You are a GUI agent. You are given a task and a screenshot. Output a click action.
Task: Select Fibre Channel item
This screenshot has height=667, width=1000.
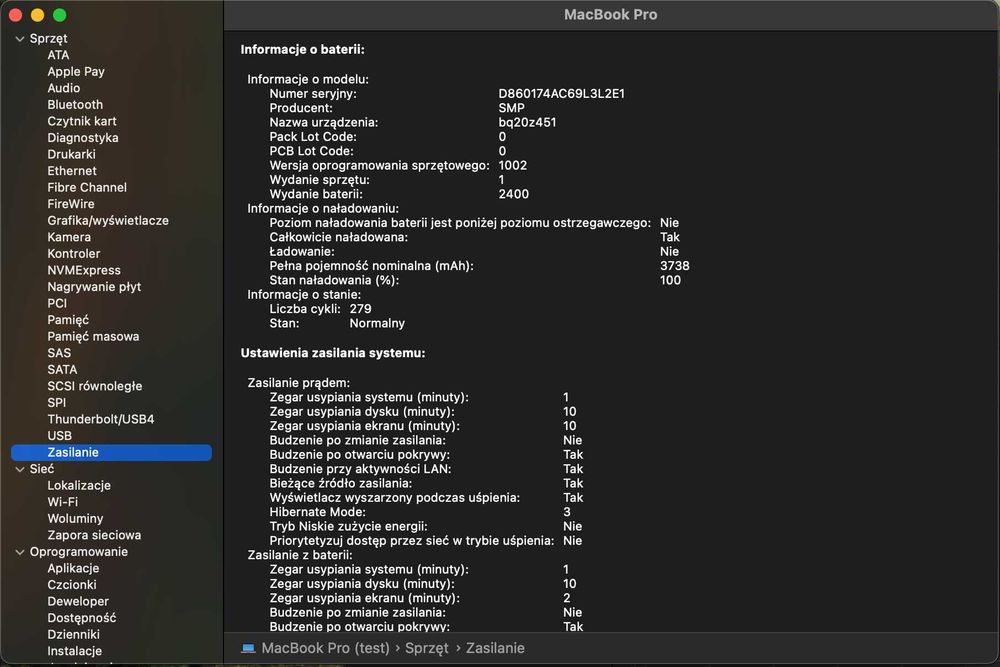point(87,187)
